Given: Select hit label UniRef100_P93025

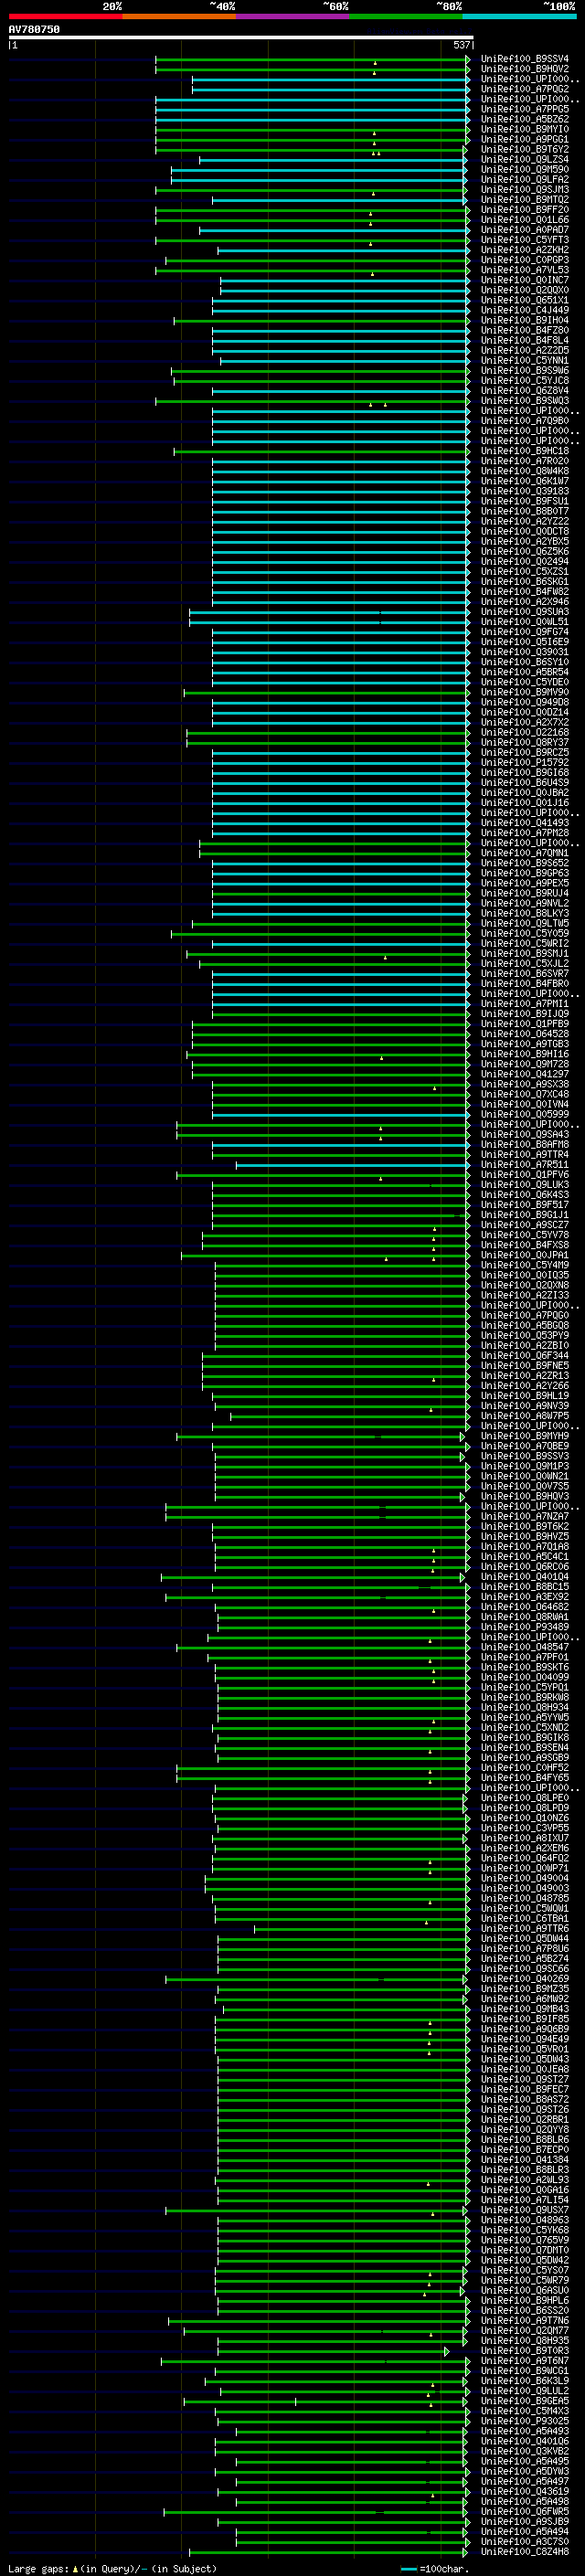Looking at the screenshot, I should pos(525,2421).
